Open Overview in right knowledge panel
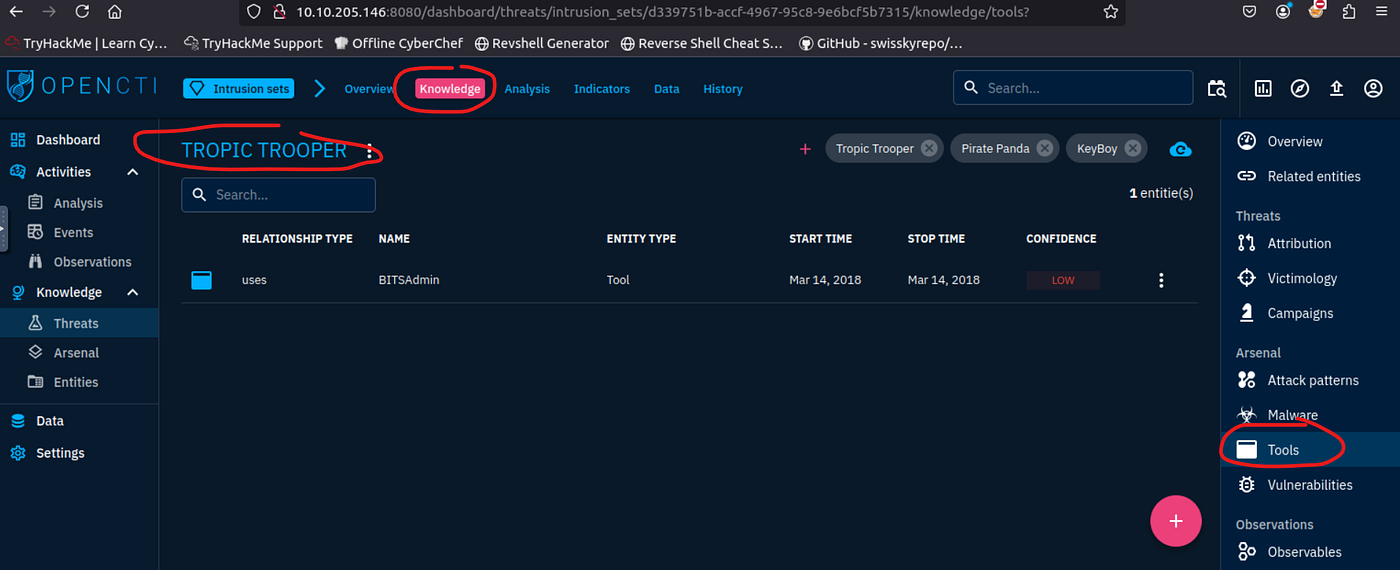 tap(1310, 141)
